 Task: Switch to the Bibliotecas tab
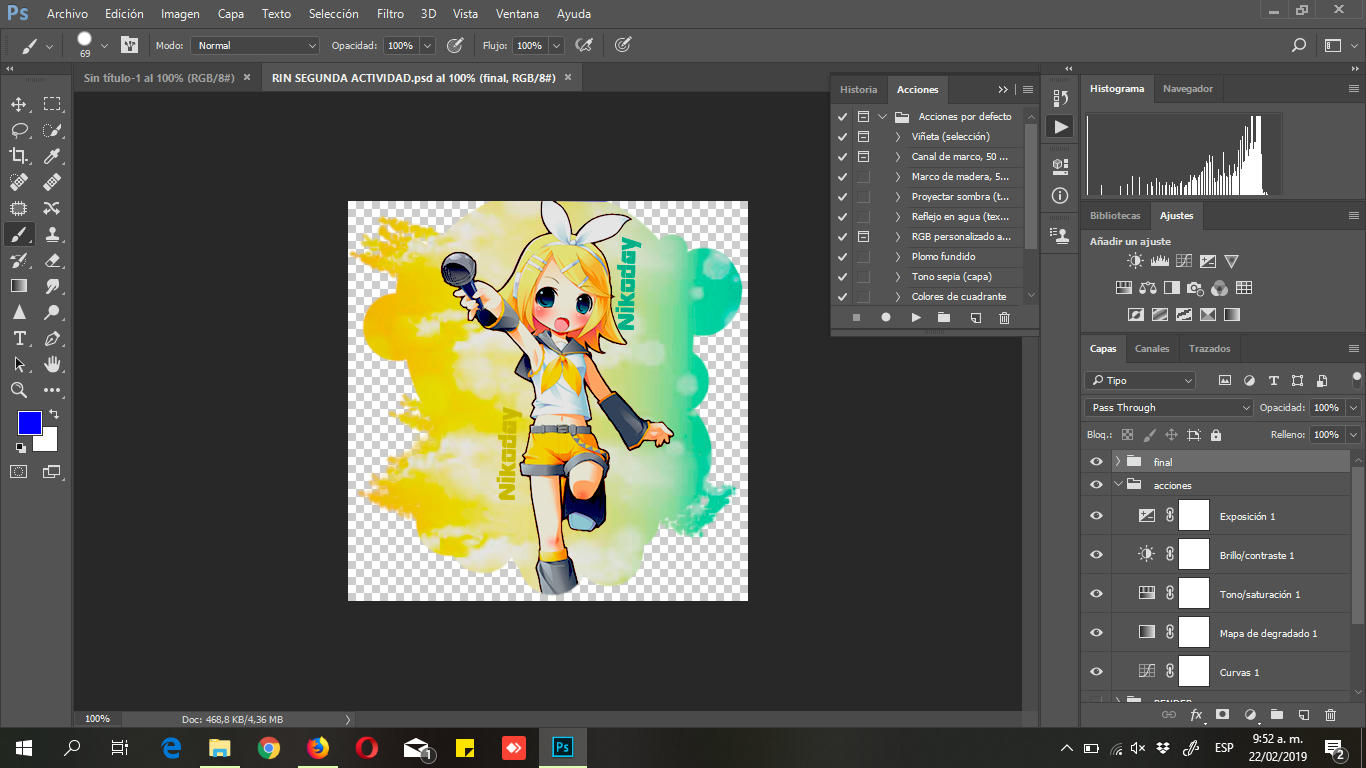coord(1115,216)
